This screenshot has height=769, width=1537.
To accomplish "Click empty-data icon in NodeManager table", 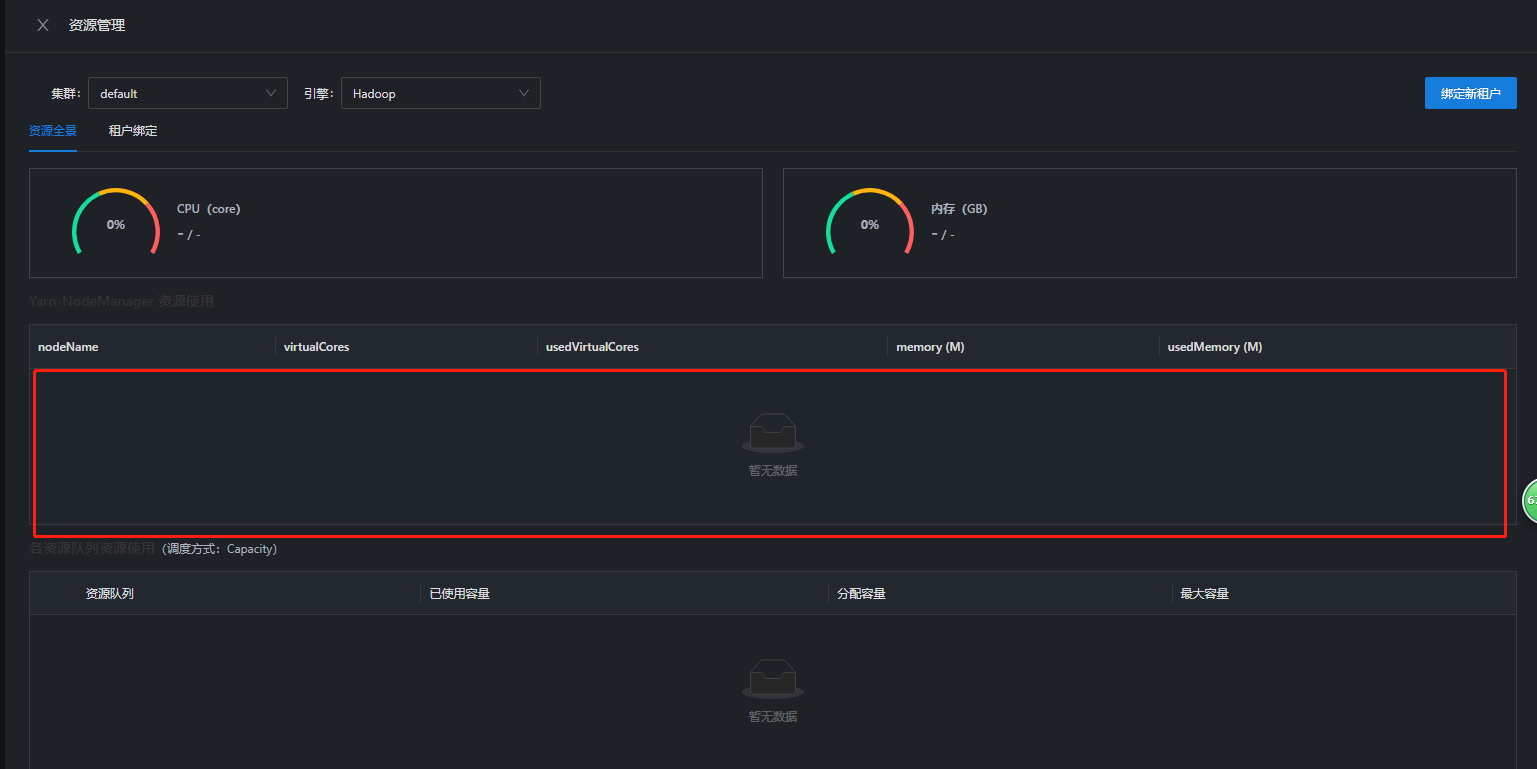I will click(x=773, y=433).
